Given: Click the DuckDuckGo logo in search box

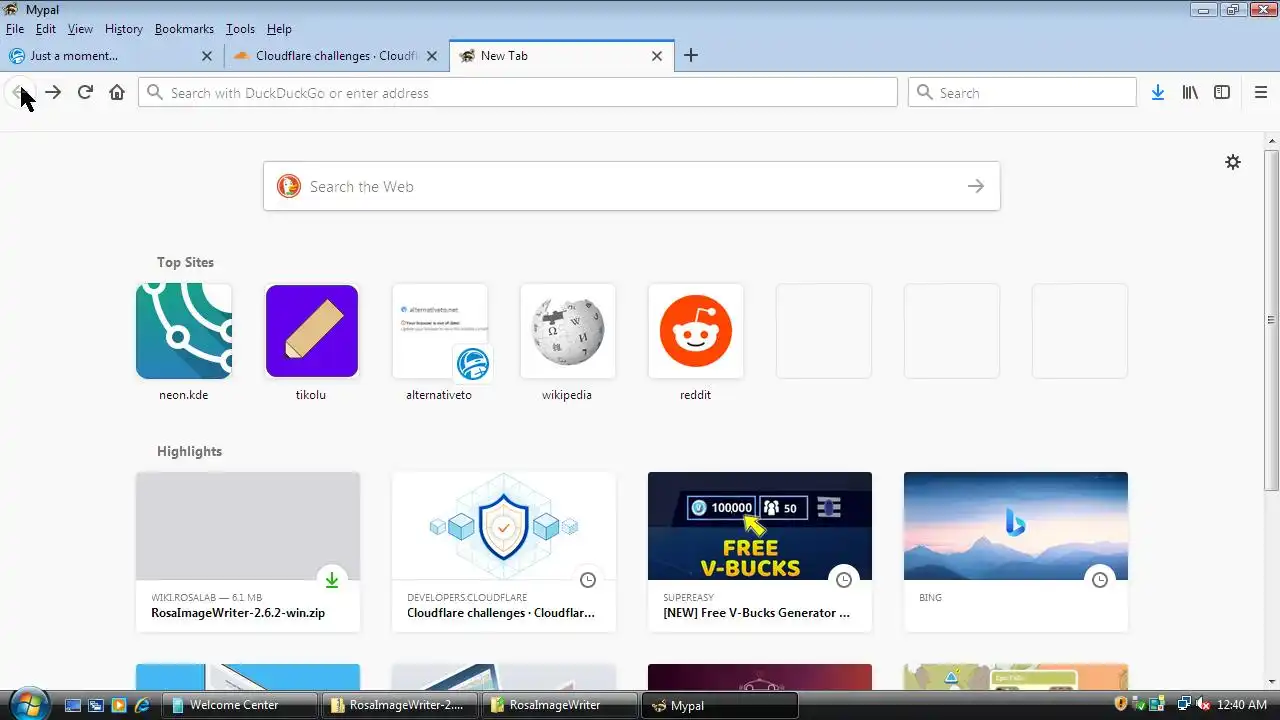Looking at the screenshot, I should point(289,186).
